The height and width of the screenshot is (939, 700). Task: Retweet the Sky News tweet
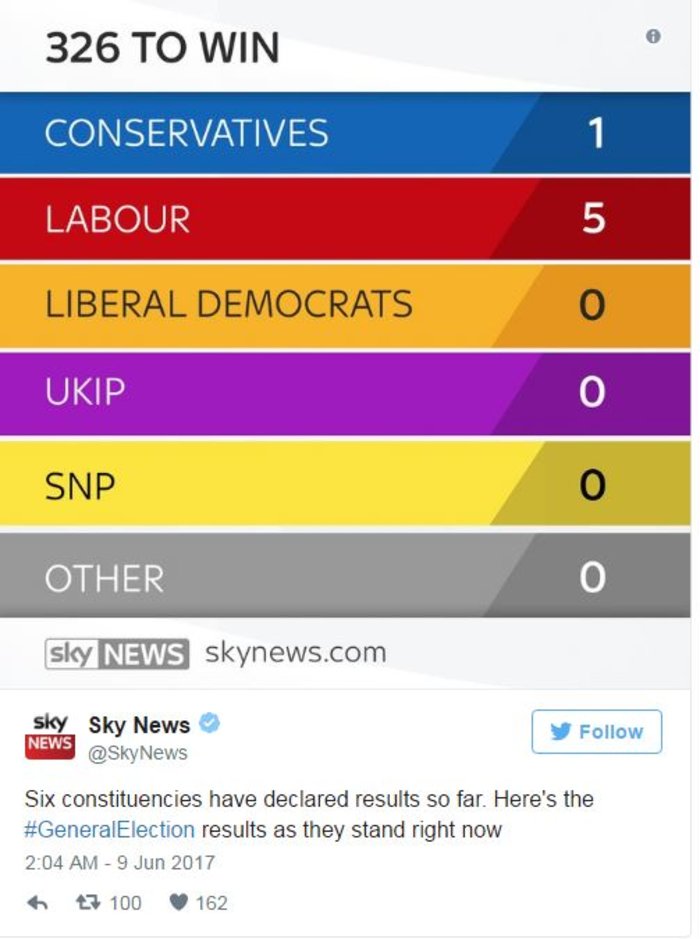88,903
